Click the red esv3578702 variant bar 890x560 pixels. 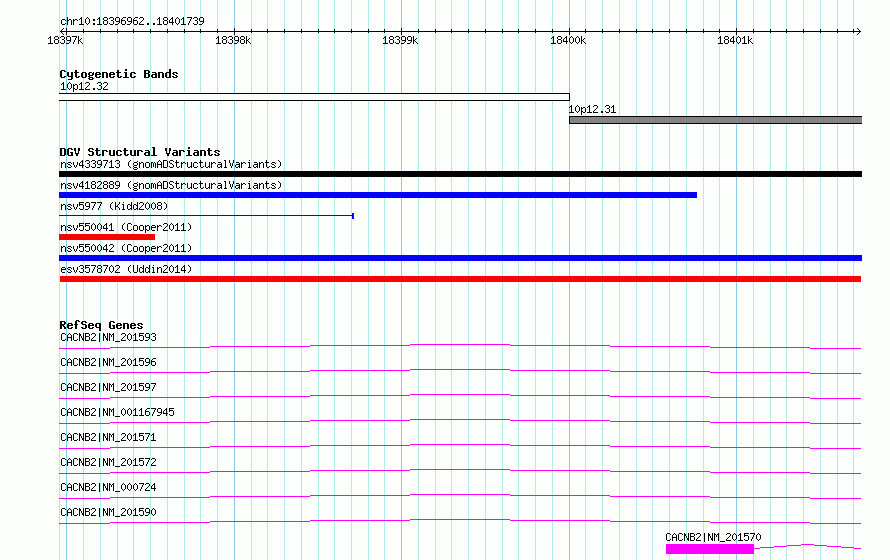click(460, 279)
